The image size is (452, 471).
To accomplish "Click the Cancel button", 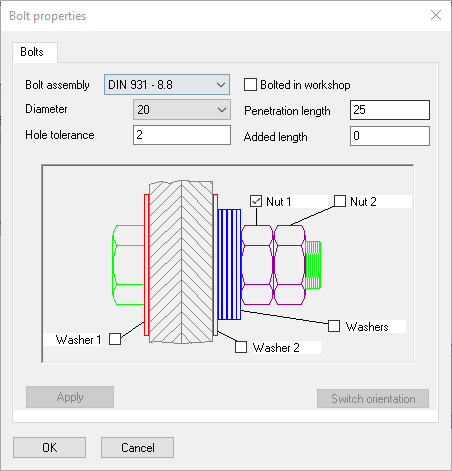I will pyautogui.click(x=137, y=447).
